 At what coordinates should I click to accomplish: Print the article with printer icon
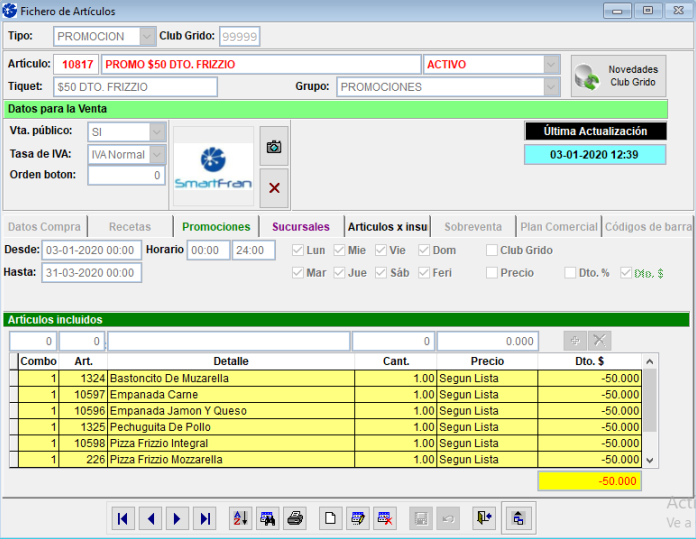pyautogui.click(x=295, y=518)
